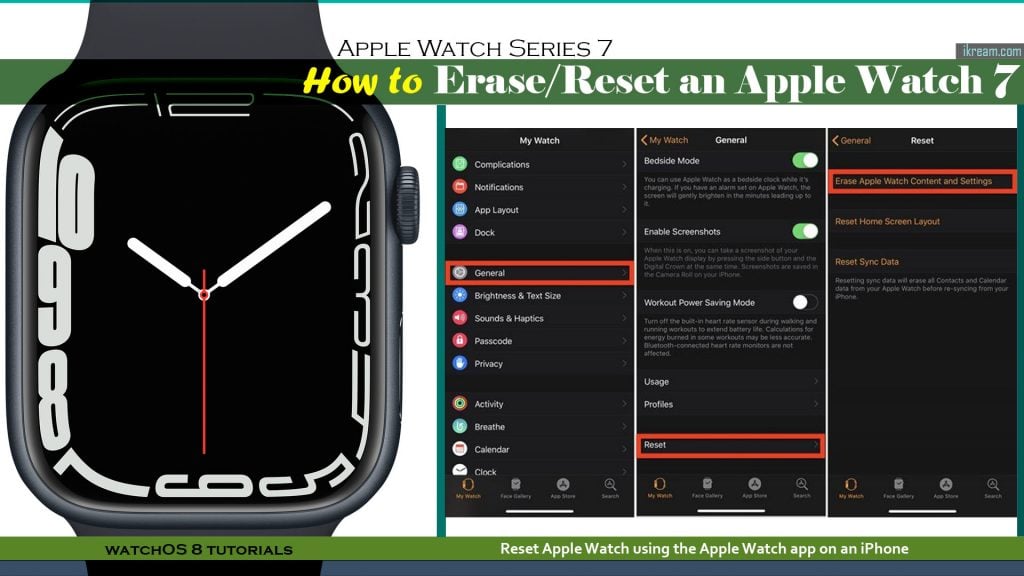This screenshot has height=576, width=1024.
Task: Open Search tab in Reset screen
Action: 993,488
